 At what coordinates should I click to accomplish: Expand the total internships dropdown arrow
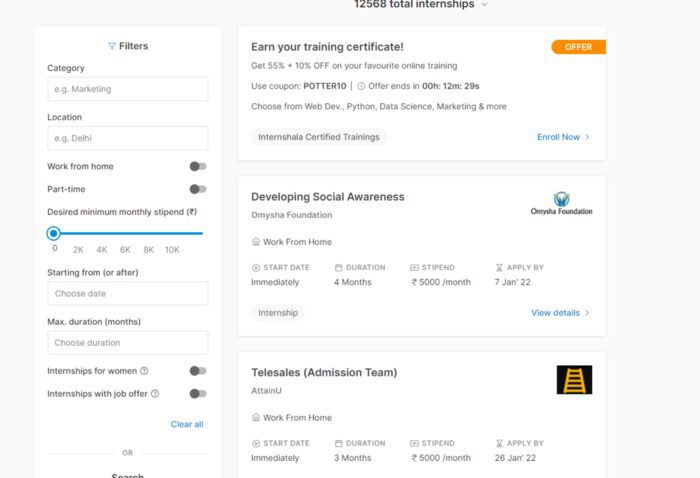[x=485, y=5]
